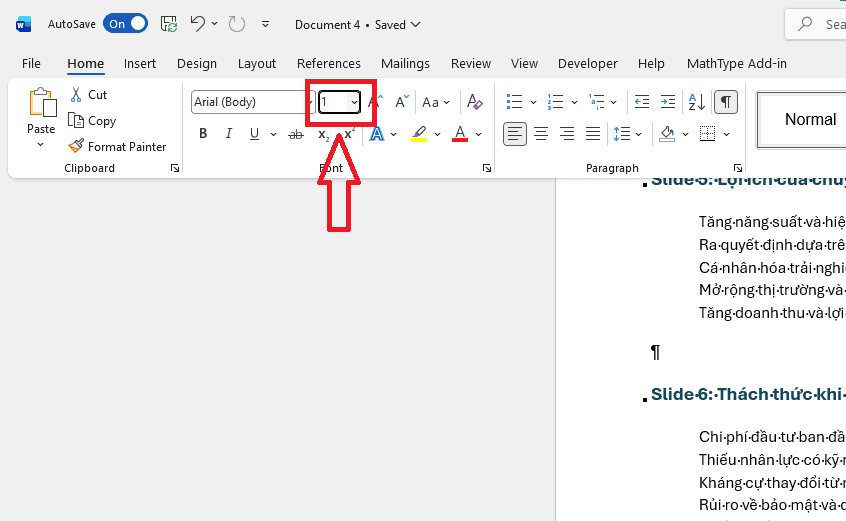Open the Mailings tab
Viewport: 846px width, 521px height.
click(x=405, y=64)
